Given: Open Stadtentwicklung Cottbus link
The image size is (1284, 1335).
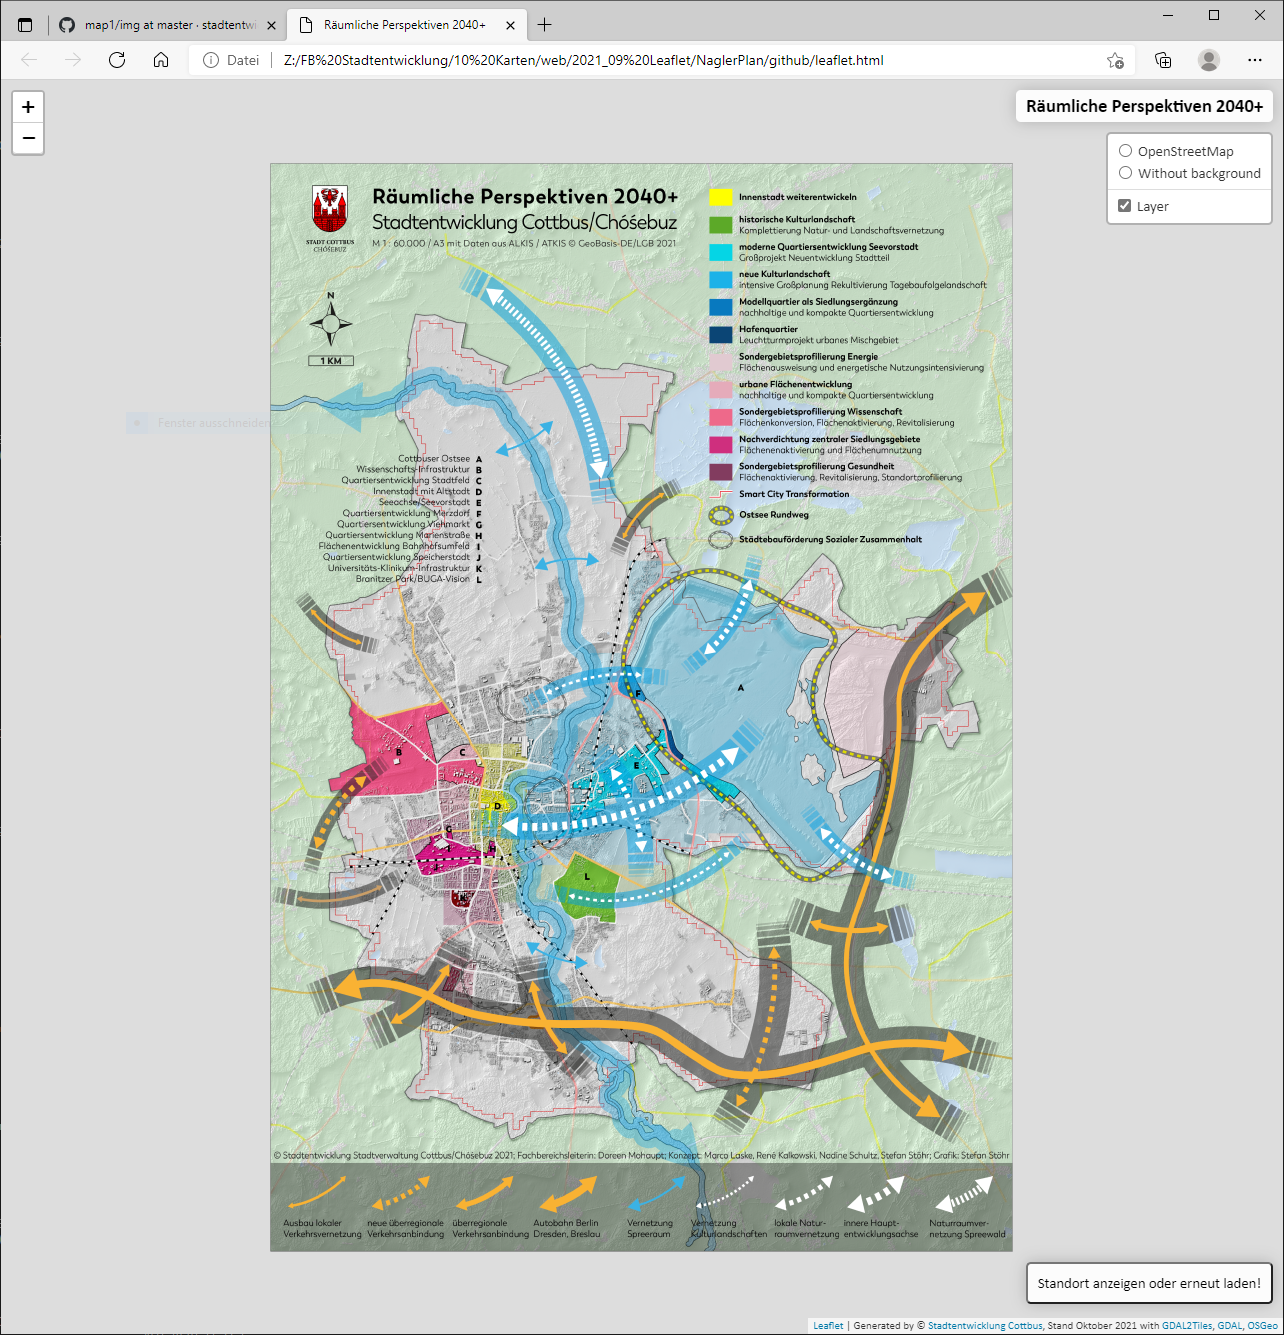Looking at the screenshot, I should [985, 1326].
